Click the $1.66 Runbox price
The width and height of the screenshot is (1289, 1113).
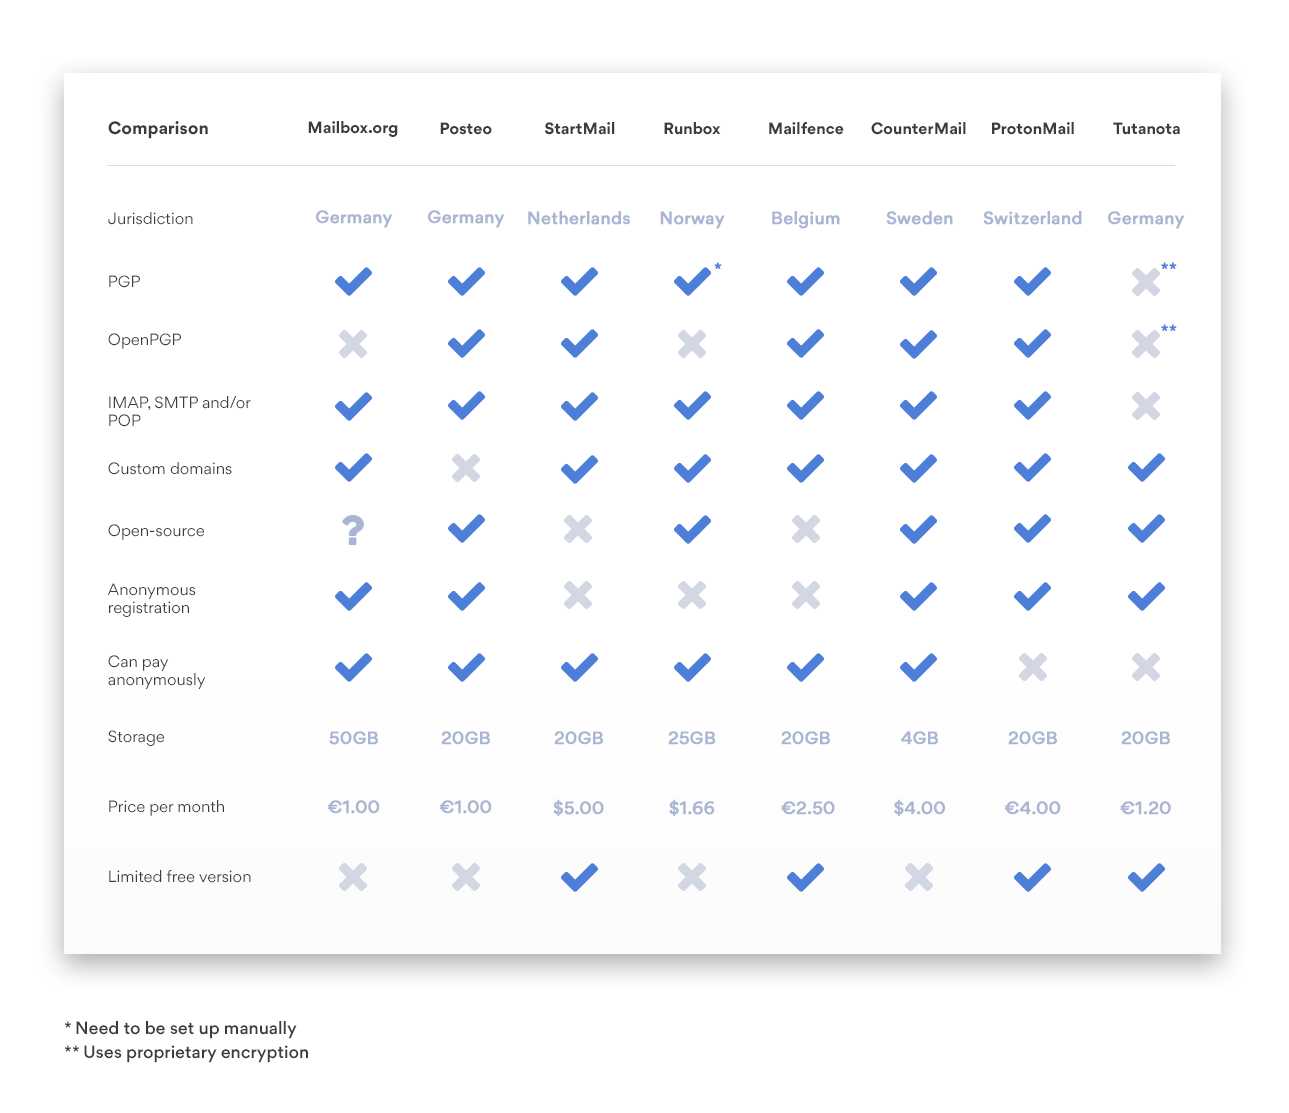692,808
